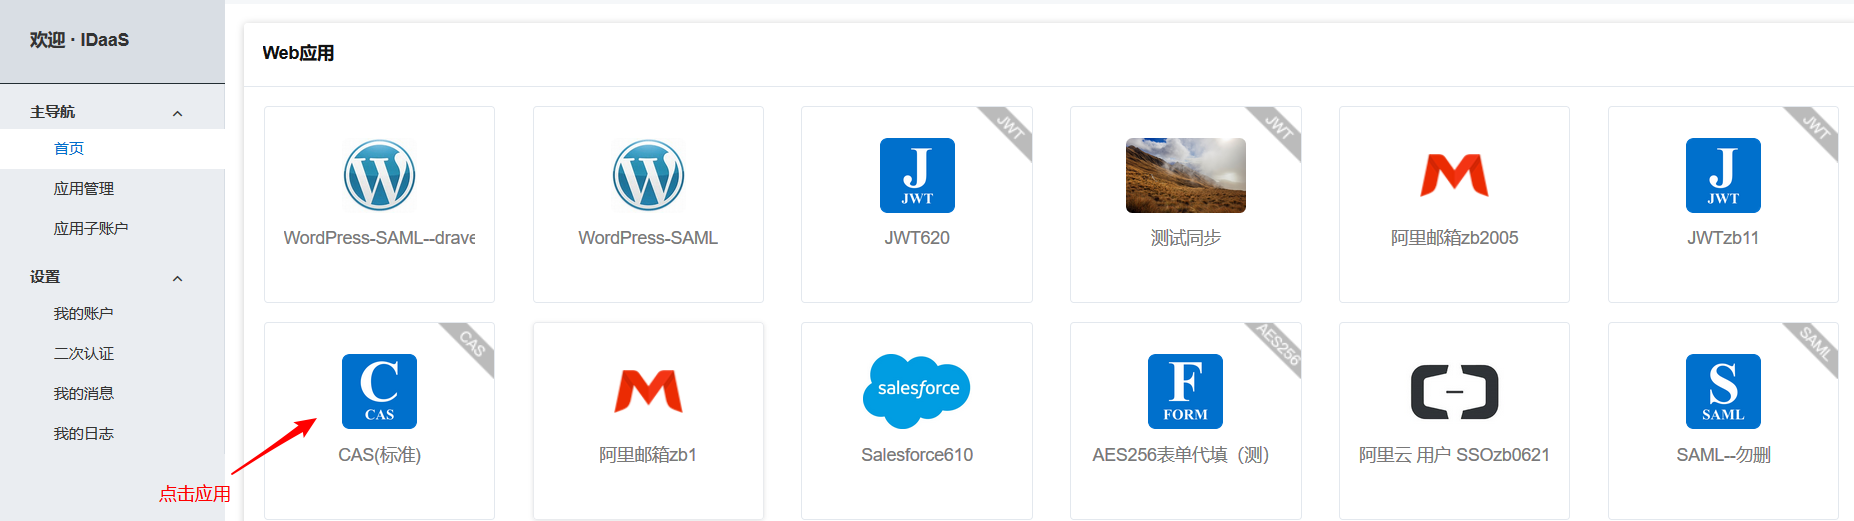This screenshot has height=521, width=1854.
Task: Click the CAS(标准) application icon
Action: [379, 391]
